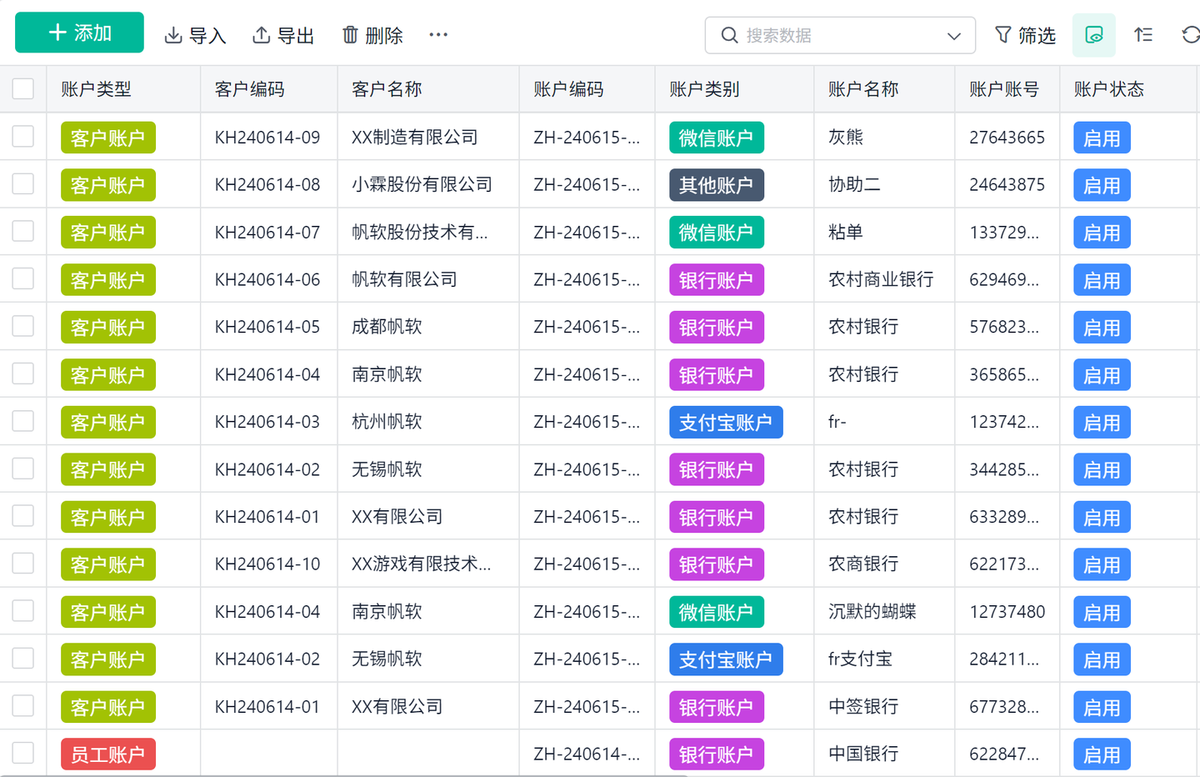The height and width of the screenshot is (777, 1200).
Task: Open the 筛选 filter panel
Action: point(1025,35)
